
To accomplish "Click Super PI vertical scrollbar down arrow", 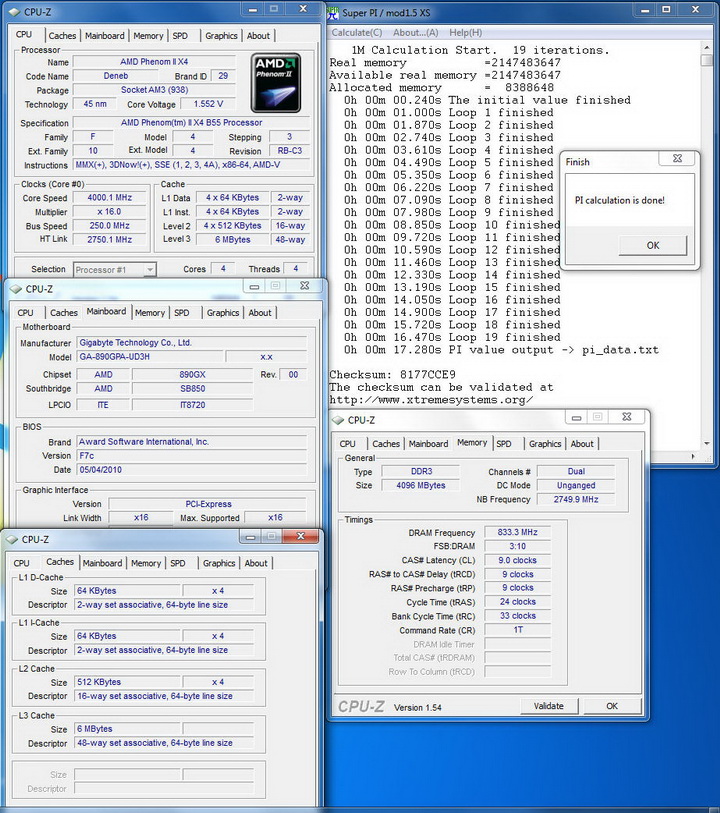I will (707, 443).
